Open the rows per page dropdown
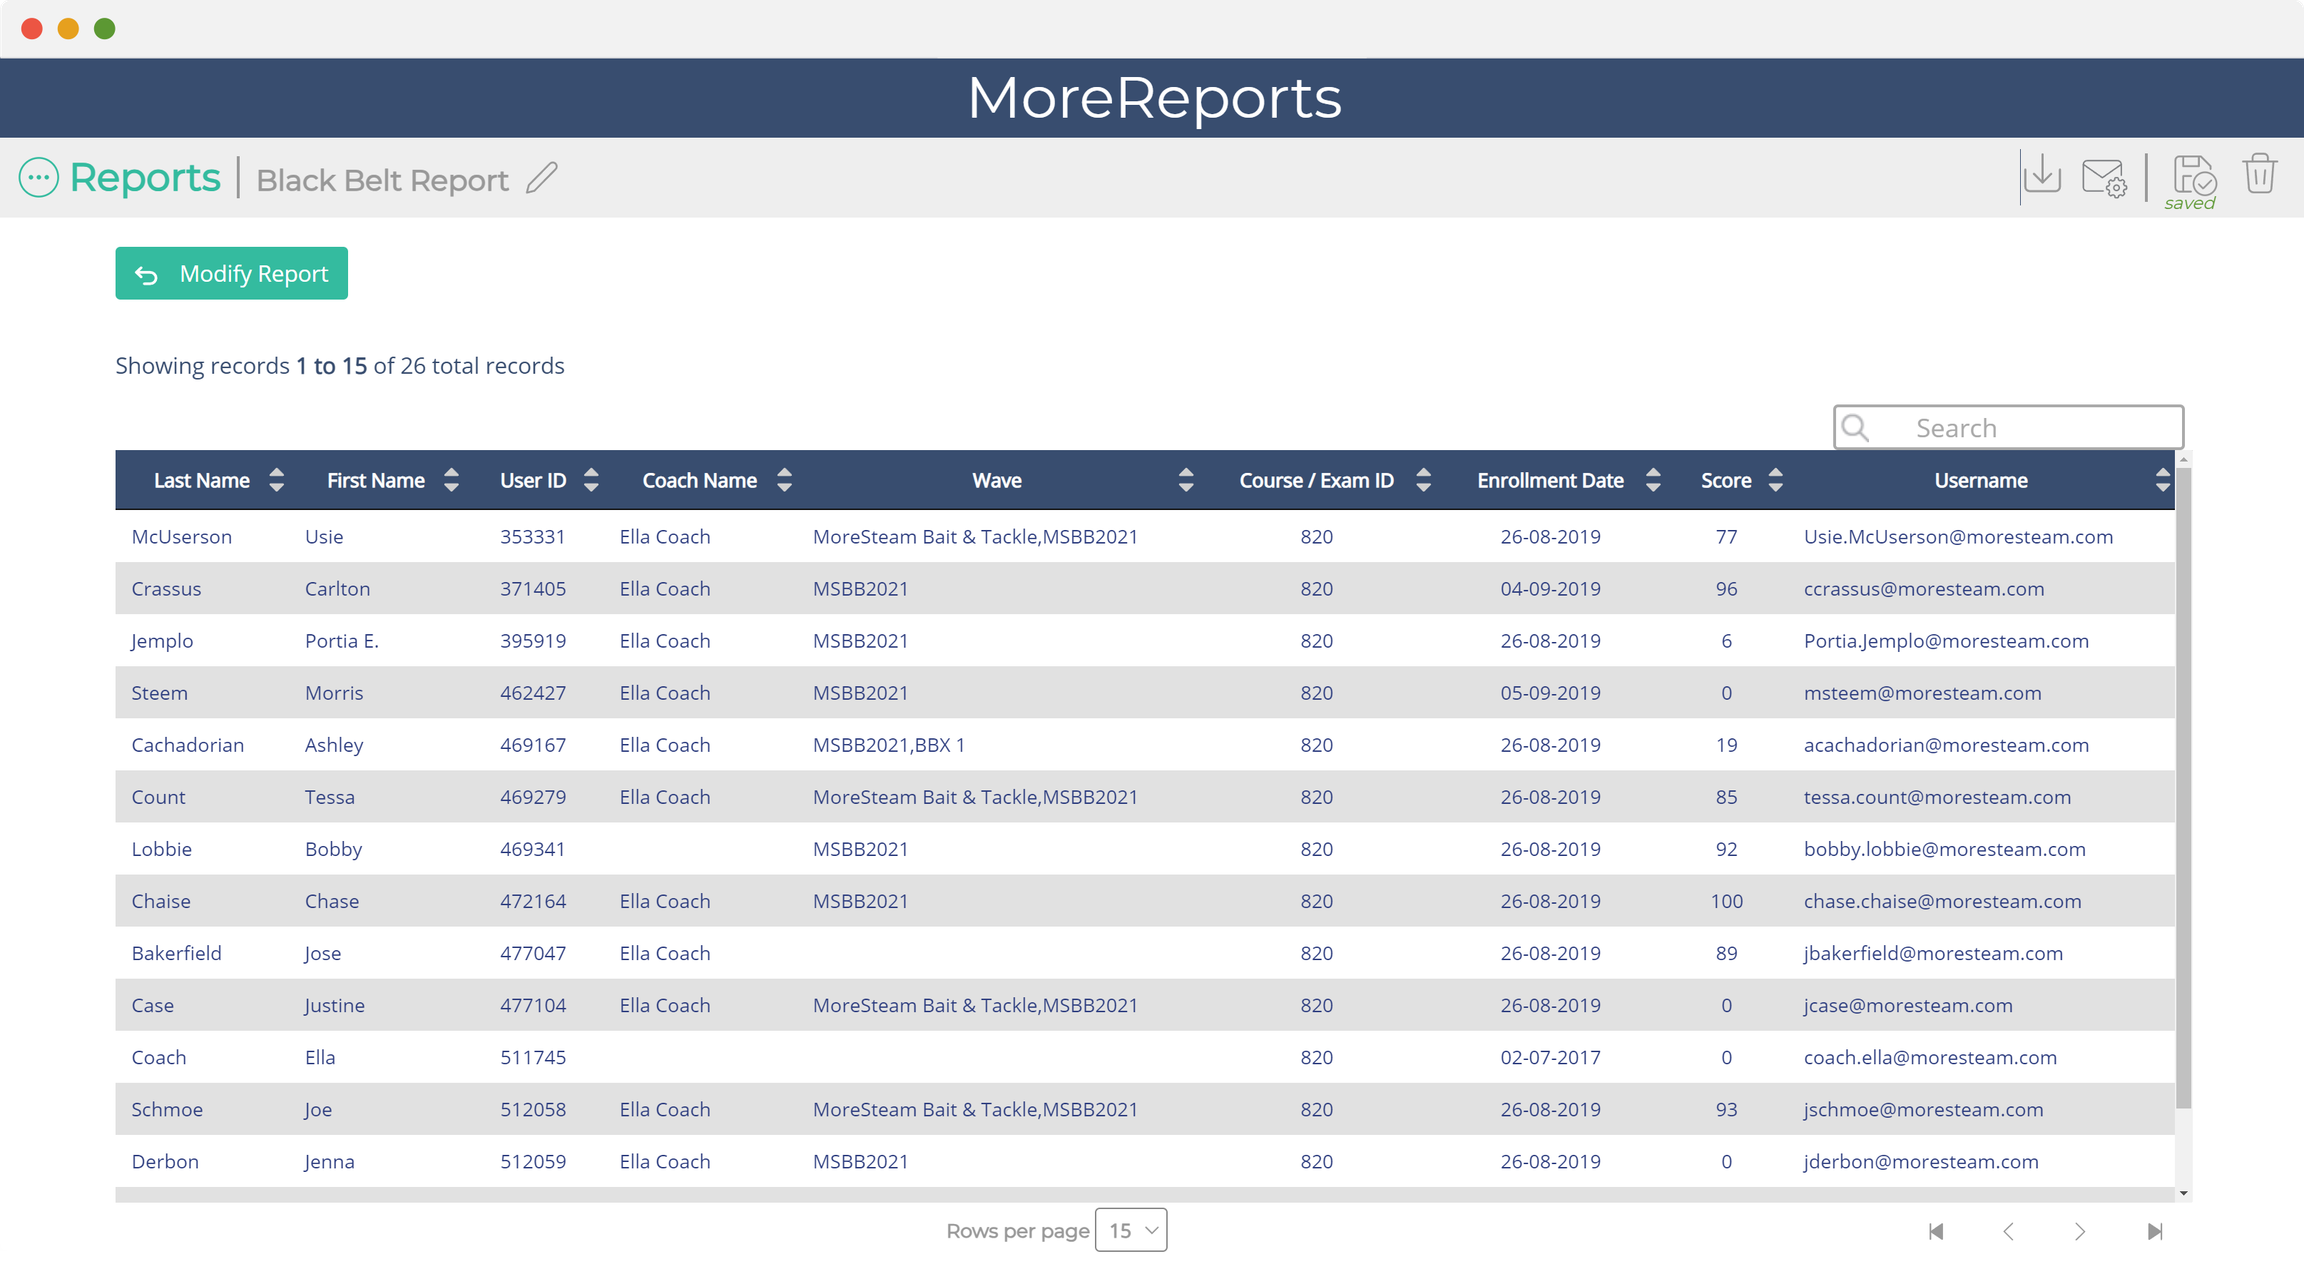Image resolution: width=2304 pixels, height=1264 pixels. click(x=1131, y=1230)
